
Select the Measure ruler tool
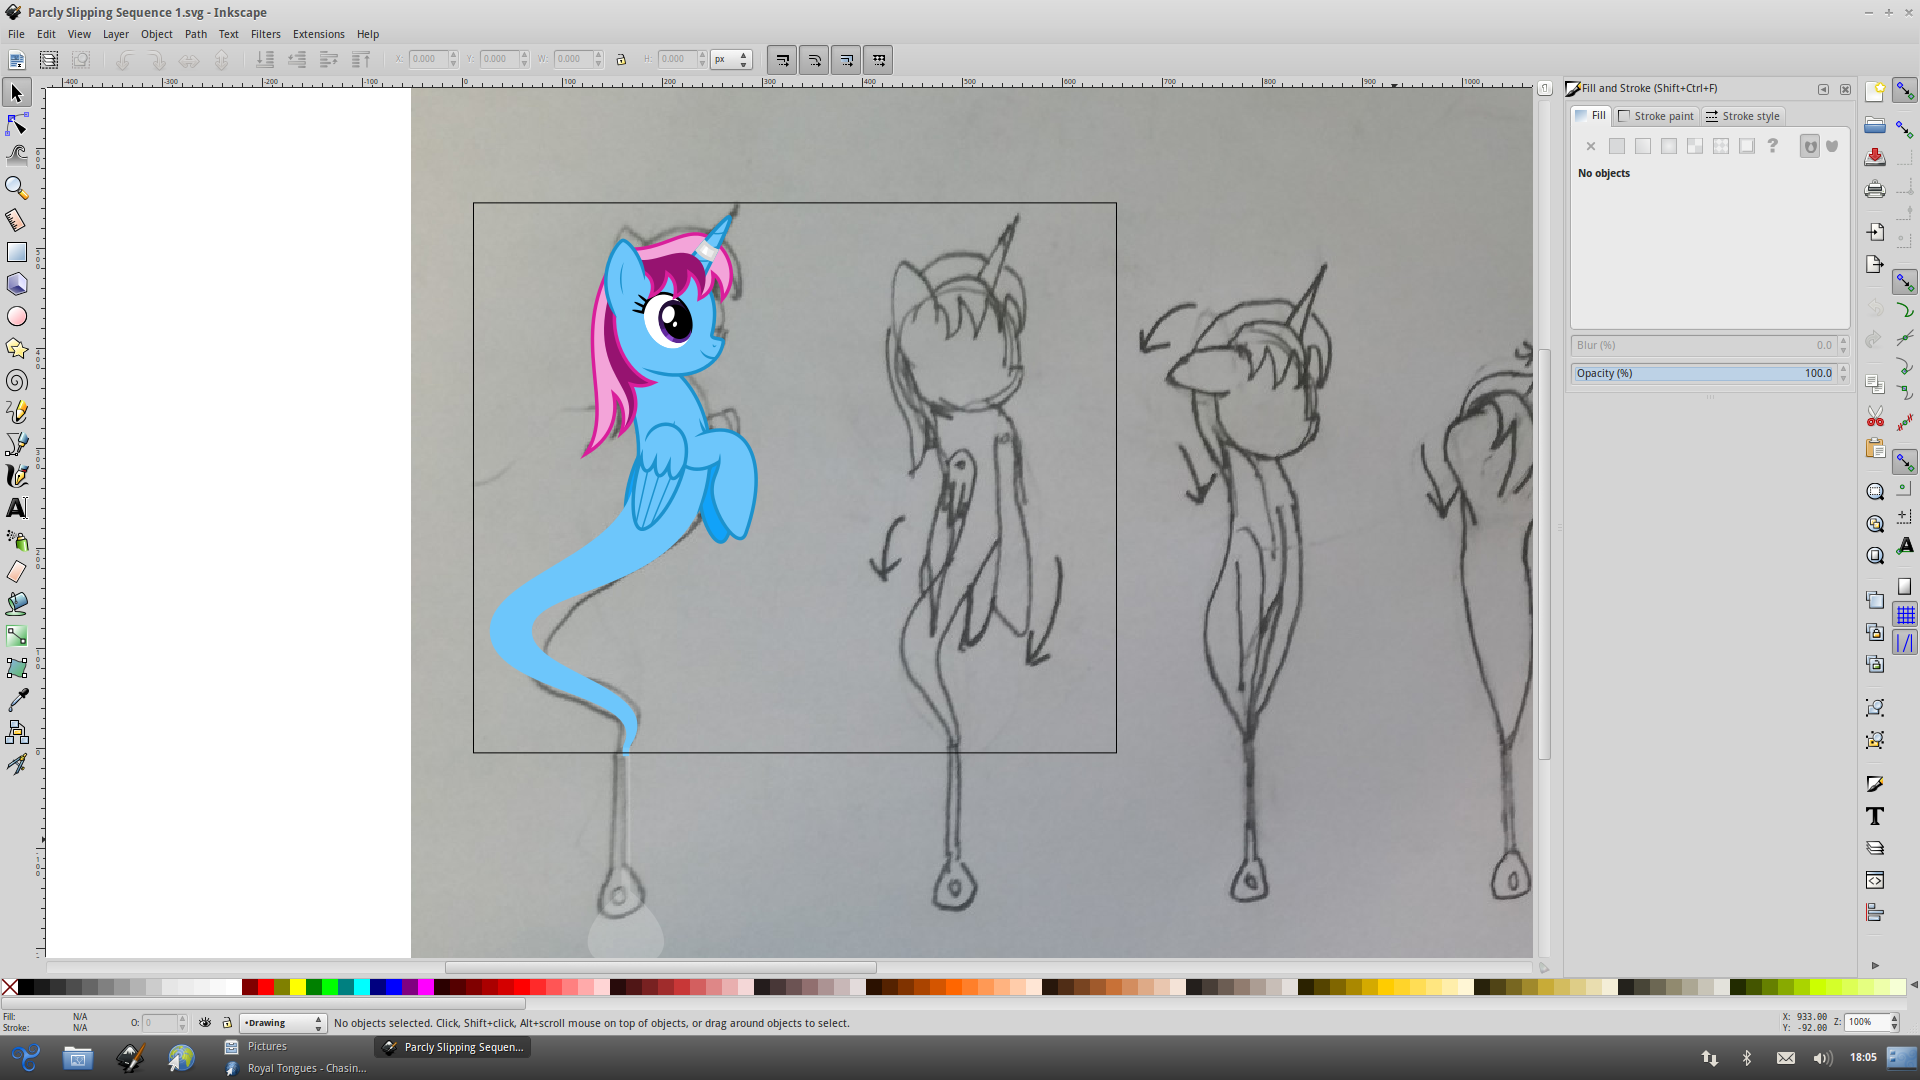17,220
